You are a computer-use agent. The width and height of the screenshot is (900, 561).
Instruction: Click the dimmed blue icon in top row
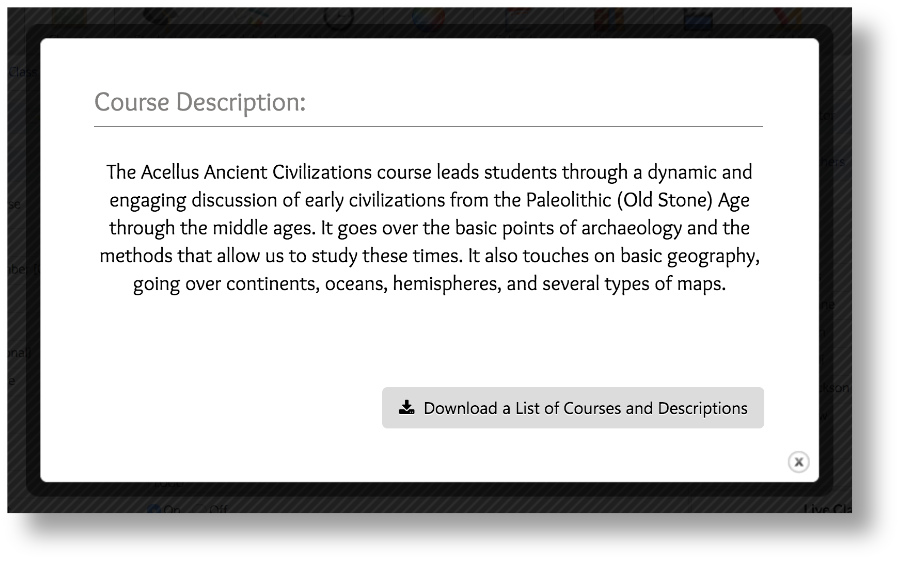click(697, 18)
